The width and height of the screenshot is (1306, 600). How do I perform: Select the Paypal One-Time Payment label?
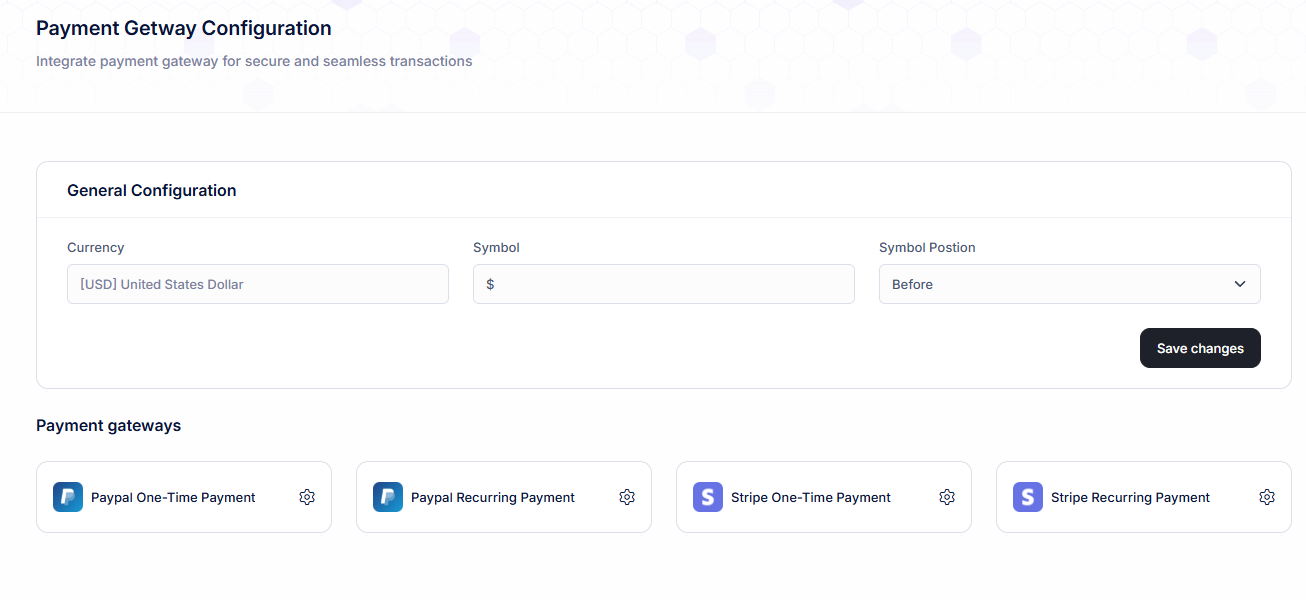[173, 497]
